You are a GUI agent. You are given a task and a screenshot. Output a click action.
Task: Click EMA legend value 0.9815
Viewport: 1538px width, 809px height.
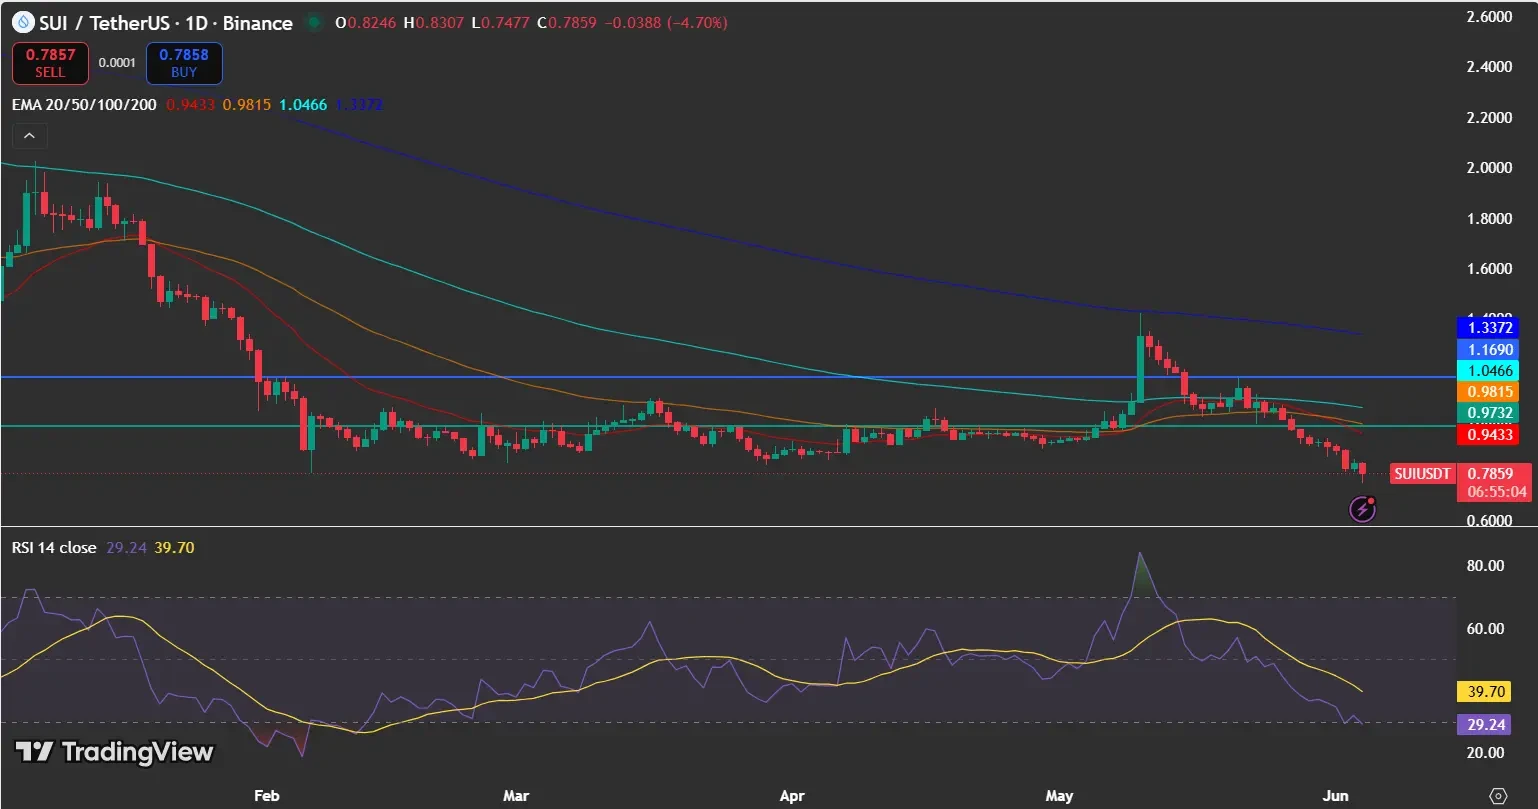tap(246, 104)
